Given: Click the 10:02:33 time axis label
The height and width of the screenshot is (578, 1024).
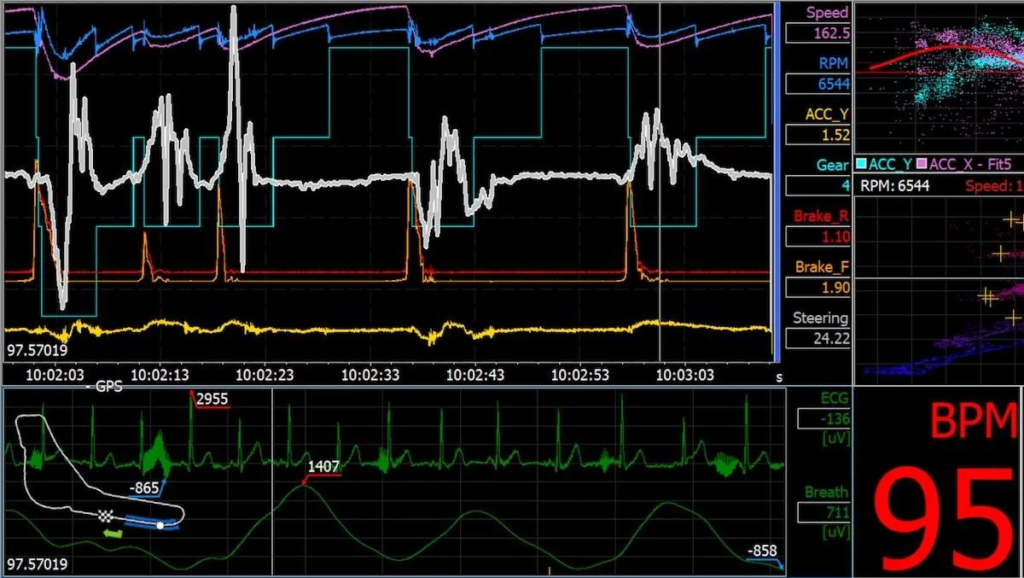Looking at the screenshot, I should (x=371, y=374).
